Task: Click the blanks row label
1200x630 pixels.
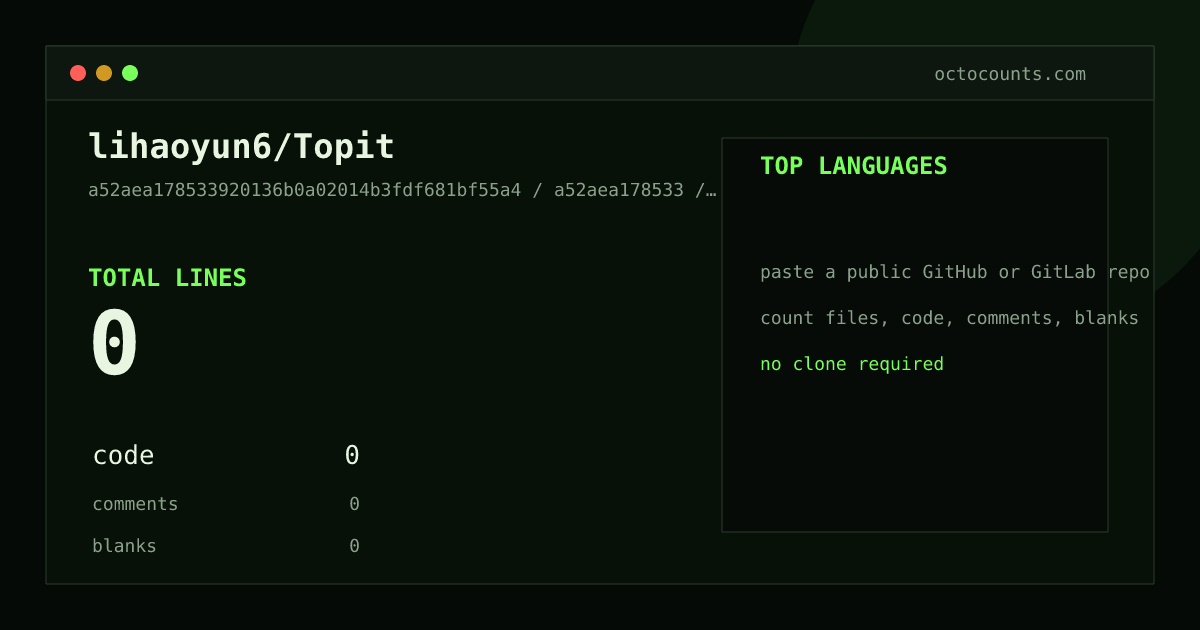Action: click(x=124, y=546)
